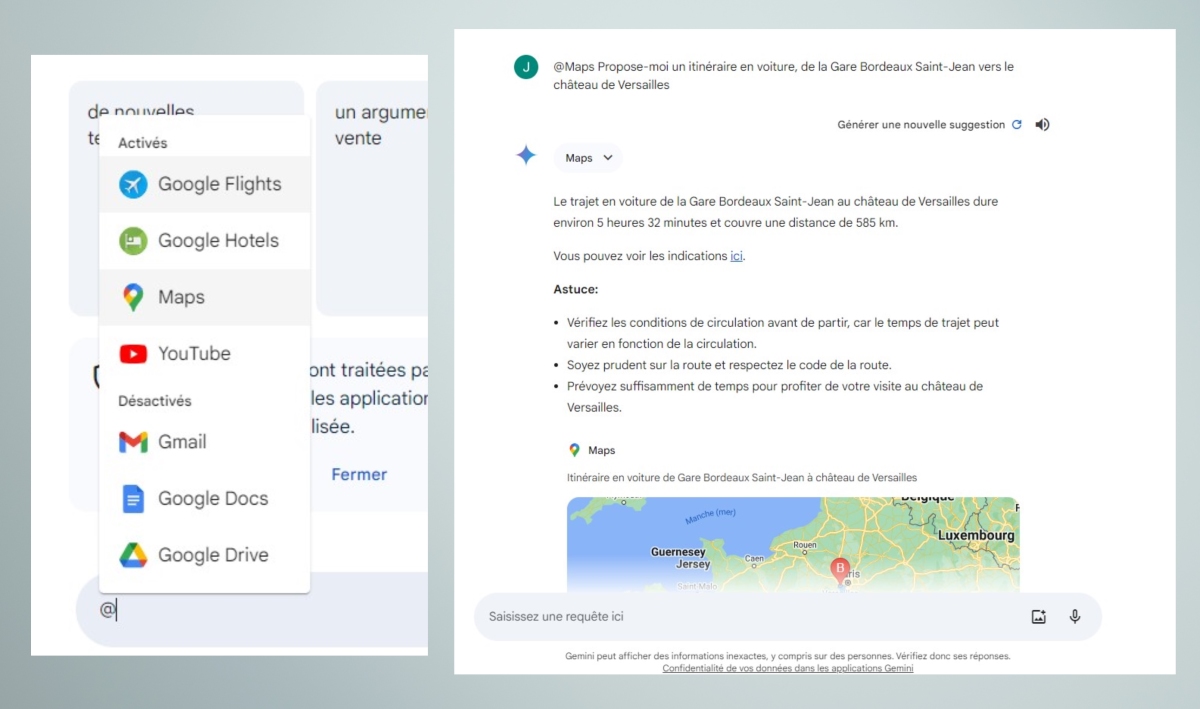The height and width of the screenshot is (709, 1200).
Task: Click the Gmail envelope icon
Action: tap(133, 442)
